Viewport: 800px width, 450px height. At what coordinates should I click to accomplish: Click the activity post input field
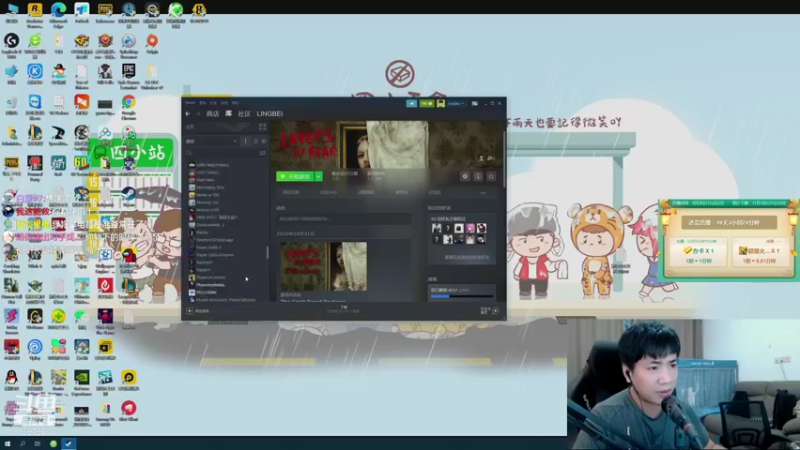point(343,219)
